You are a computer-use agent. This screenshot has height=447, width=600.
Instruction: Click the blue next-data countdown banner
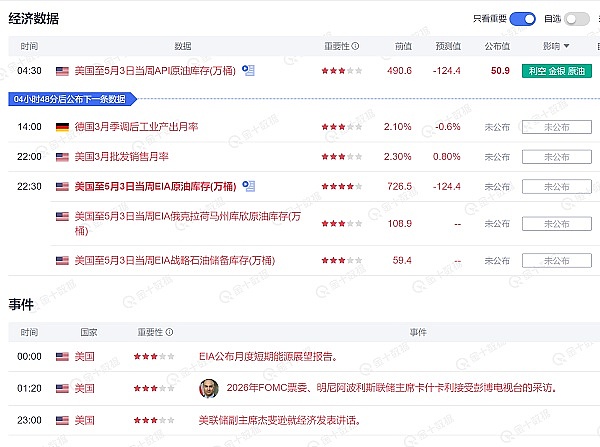(x=70, y=99)
